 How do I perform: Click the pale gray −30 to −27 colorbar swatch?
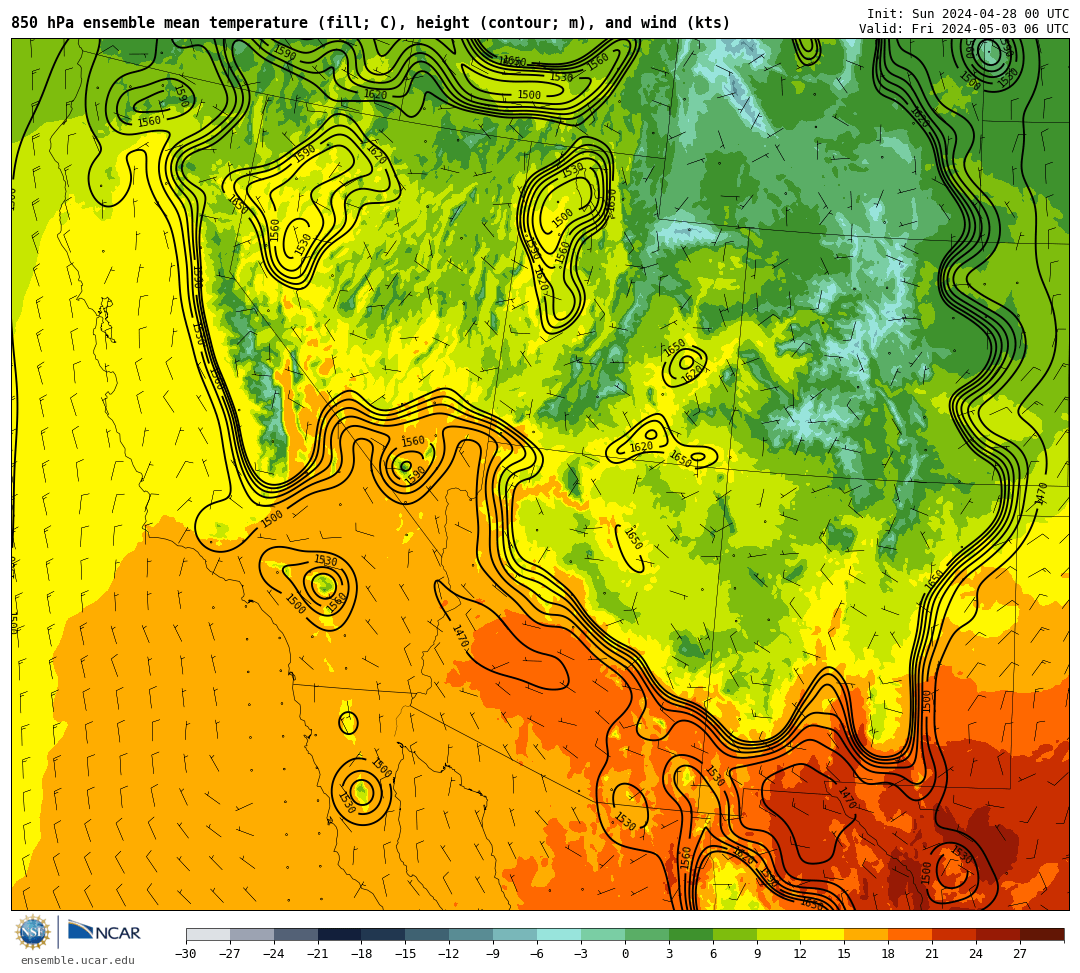(x=208, y=934)
